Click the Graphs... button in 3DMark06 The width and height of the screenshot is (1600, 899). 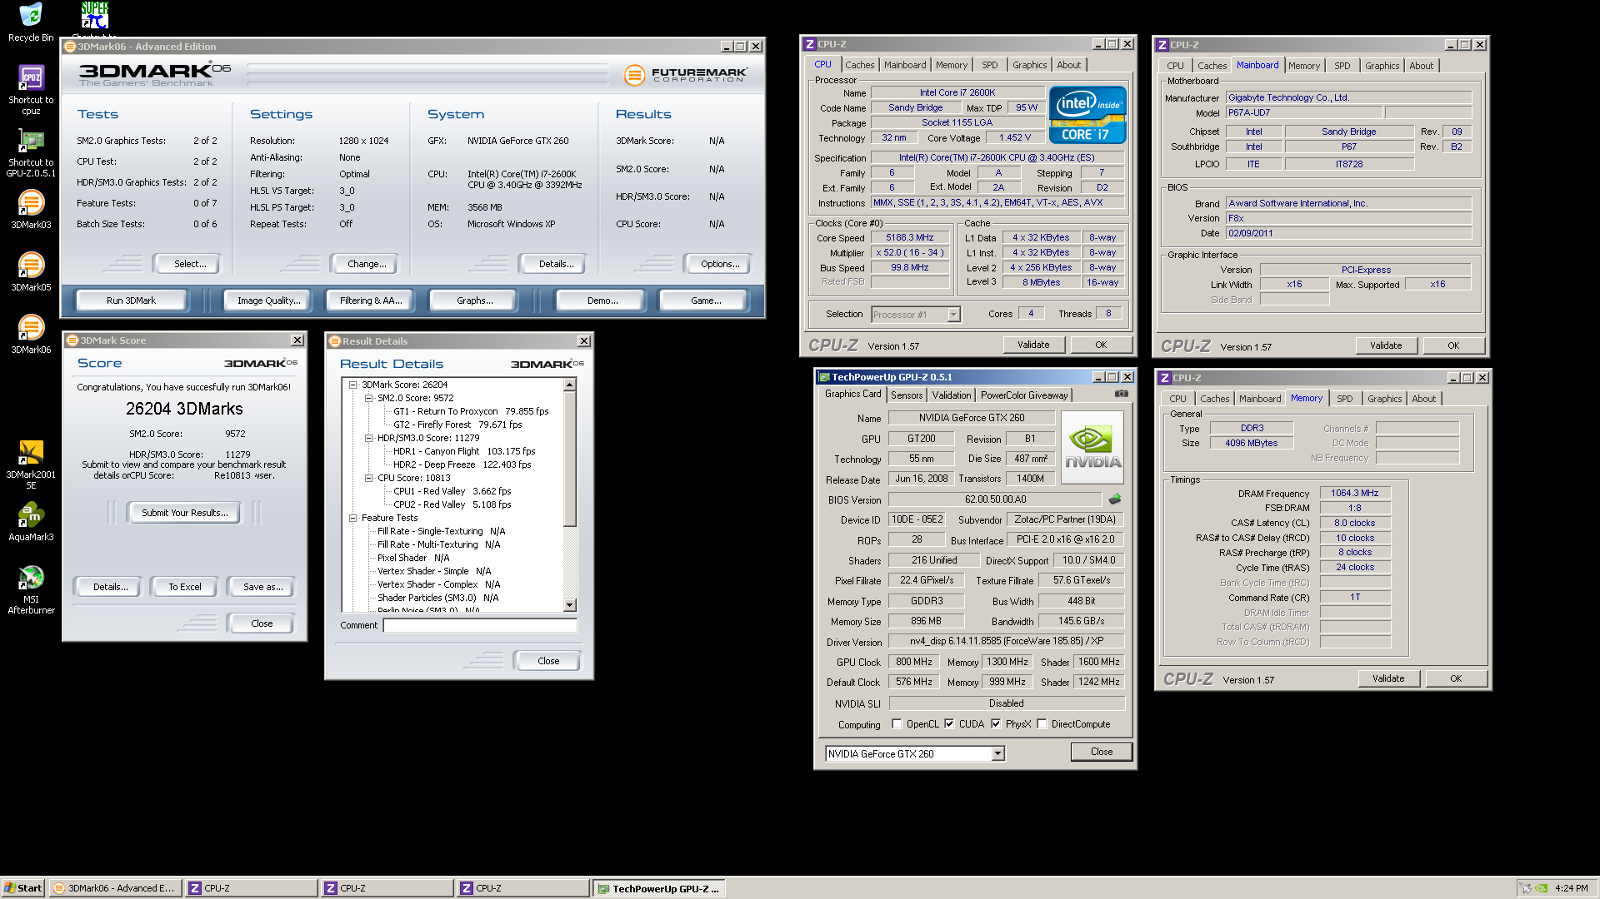point(474,300)
